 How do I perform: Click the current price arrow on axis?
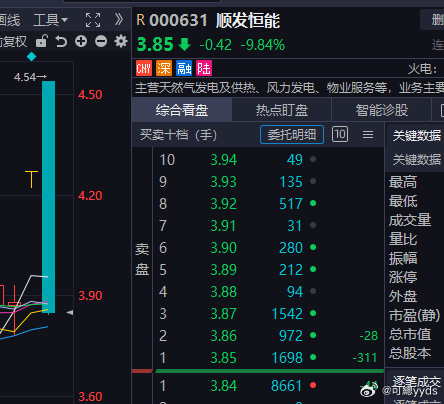pos(70,312)
